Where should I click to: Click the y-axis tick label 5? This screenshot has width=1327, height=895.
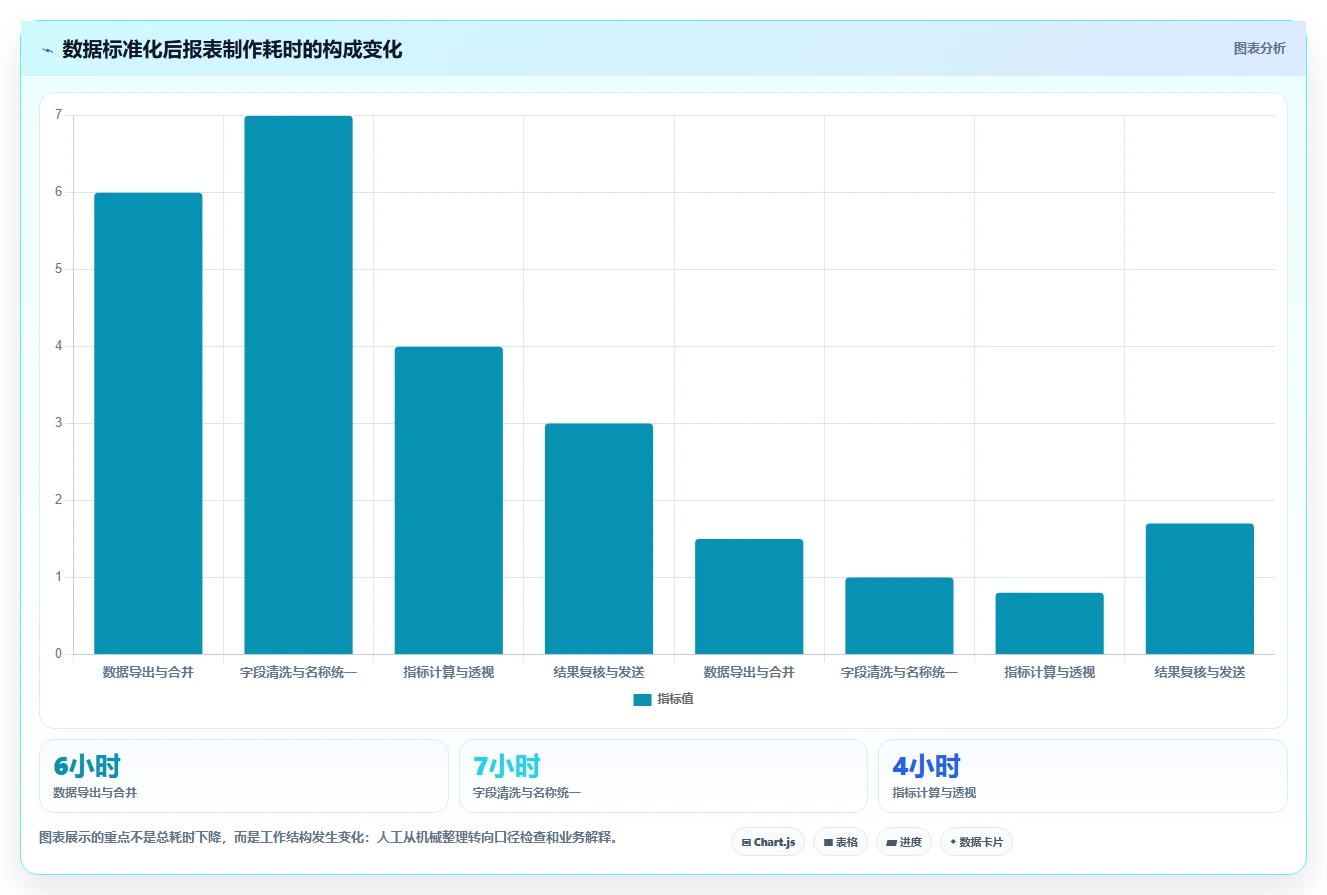tap(58, 269)
